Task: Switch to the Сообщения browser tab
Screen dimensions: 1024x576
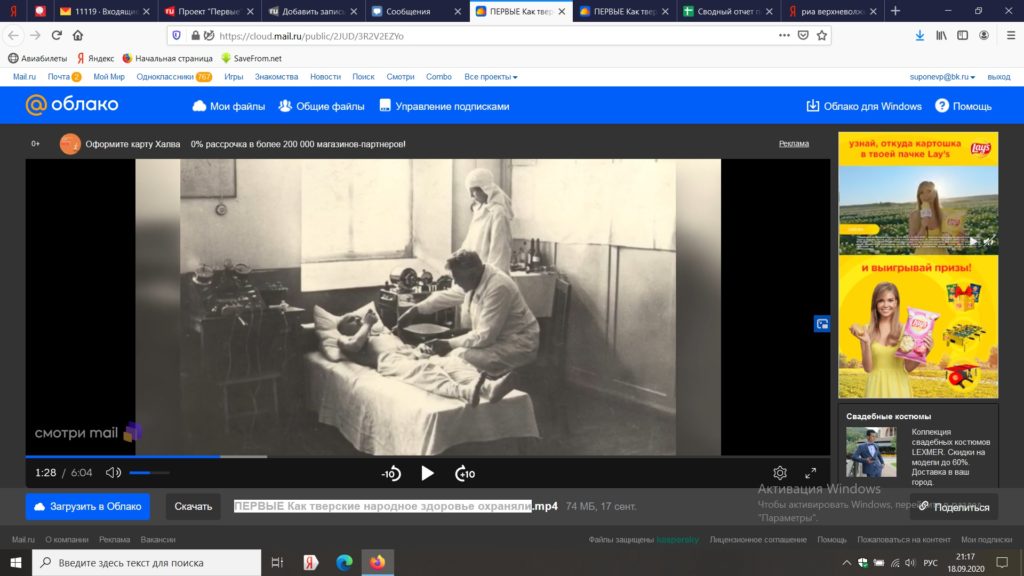Action: (x=410, y=12)
